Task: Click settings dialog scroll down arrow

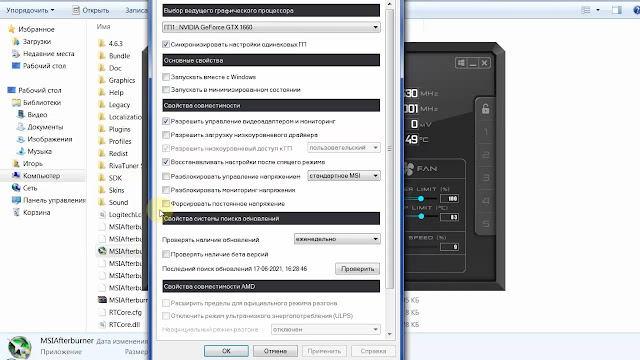Action: pos(389,334)
